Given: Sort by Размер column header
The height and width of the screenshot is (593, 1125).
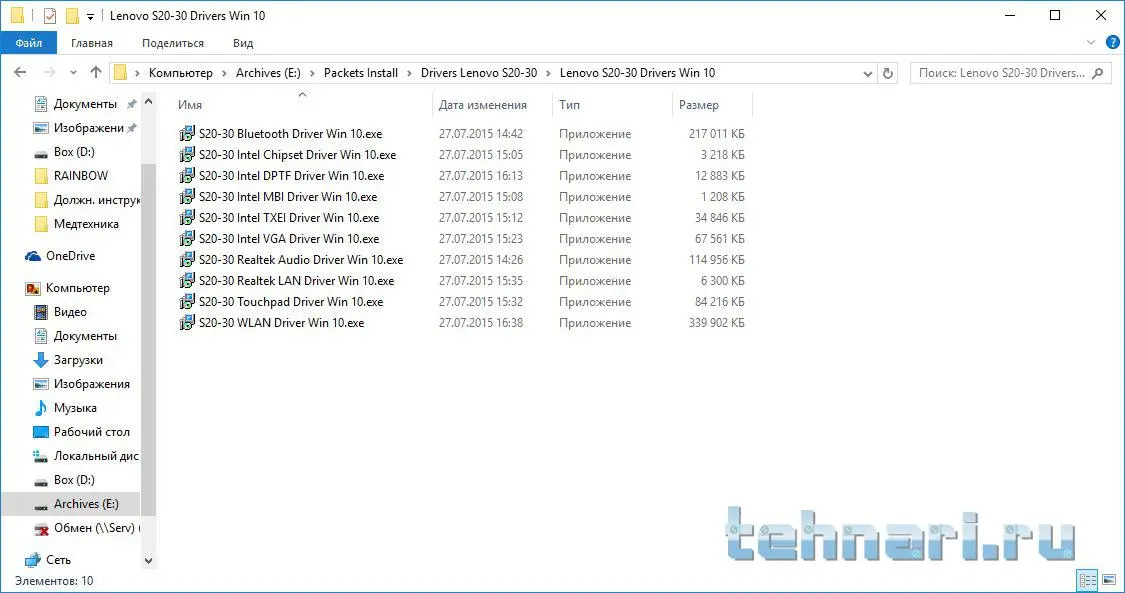Looking at the screenshot, I should point(712,105).
